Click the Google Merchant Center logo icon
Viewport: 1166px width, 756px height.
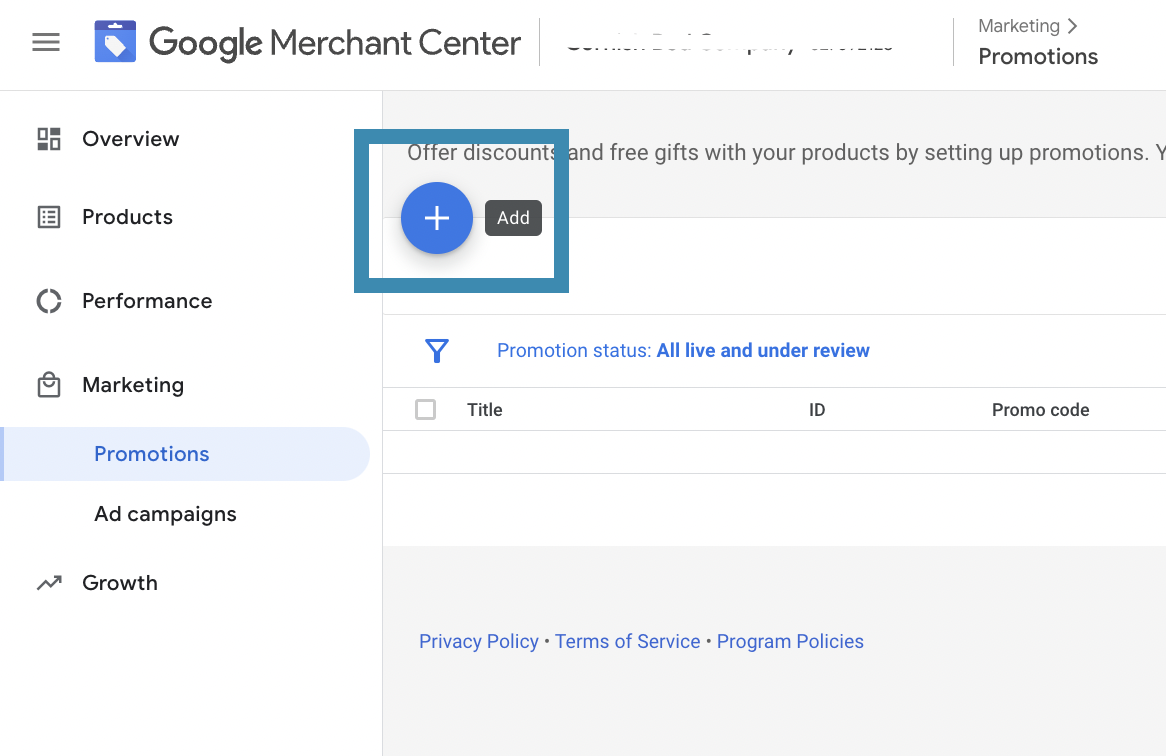coord(115,42)
